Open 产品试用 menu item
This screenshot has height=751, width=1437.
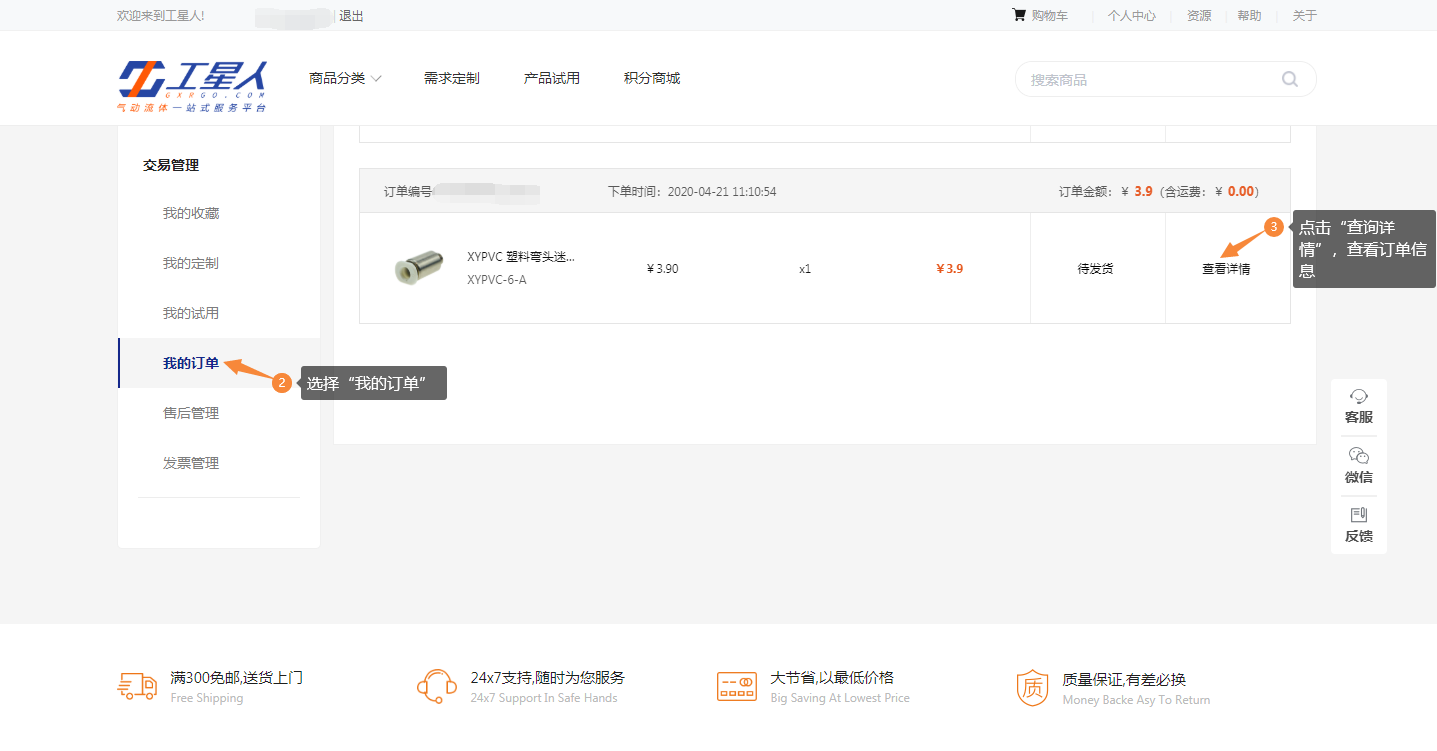coord(551,78)
